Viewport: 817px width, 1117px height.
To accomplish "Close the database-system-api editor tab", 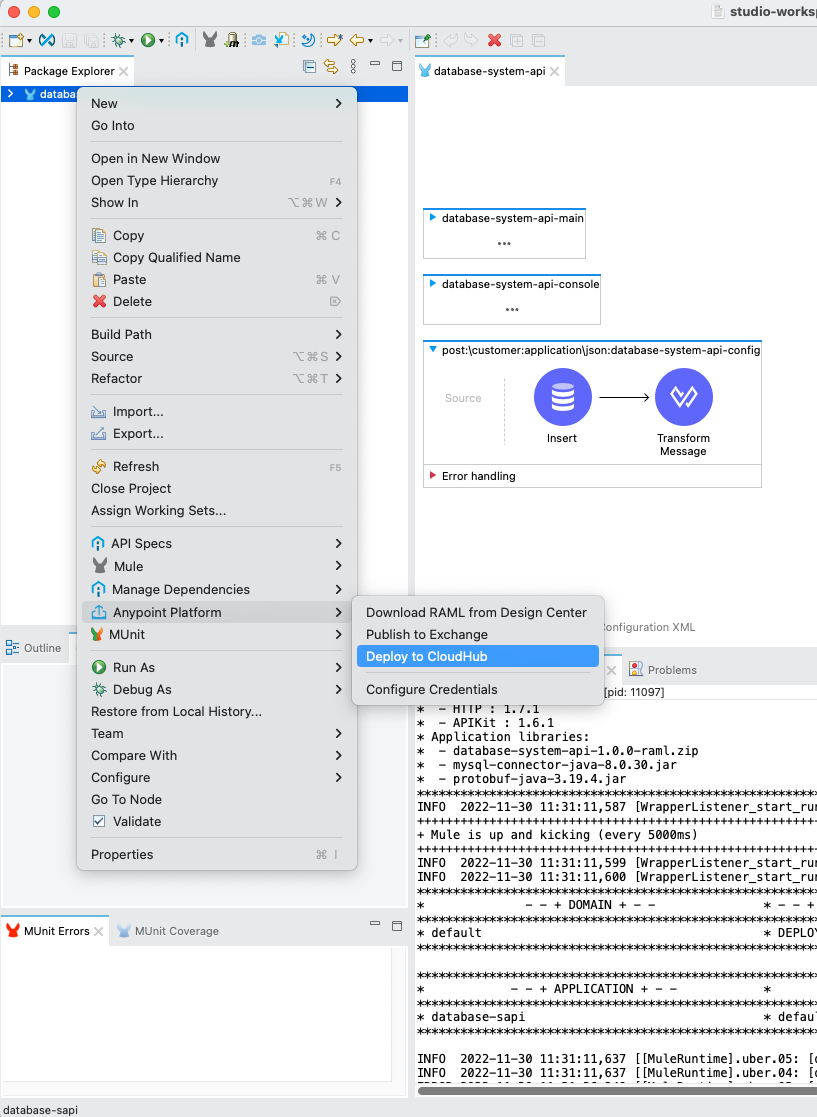I will pyautogui.click(x=554, y=72).
